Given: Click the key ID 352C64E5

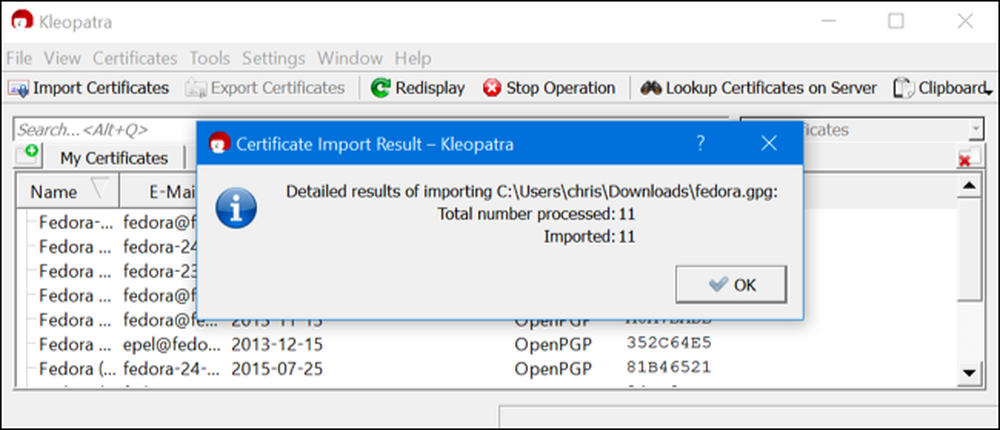Looking at the screenshot, I should pos(669,343).
